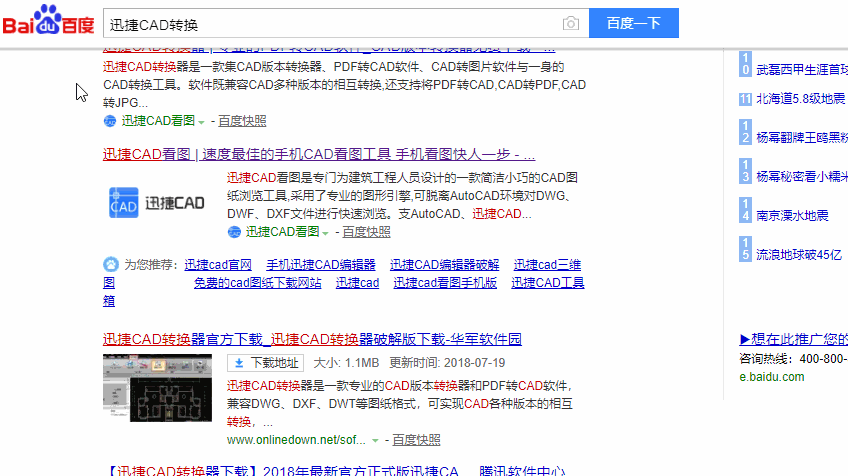
Task: Expand dropdown arrow after second 迅捷CAD看图 source
Action: pyautogui.click(x=326, y=233)
